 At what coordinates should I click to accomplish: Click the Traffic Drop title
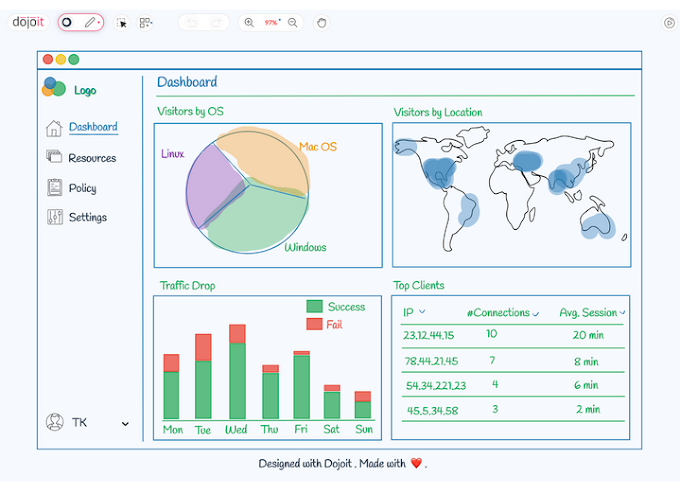coord(187,285)
